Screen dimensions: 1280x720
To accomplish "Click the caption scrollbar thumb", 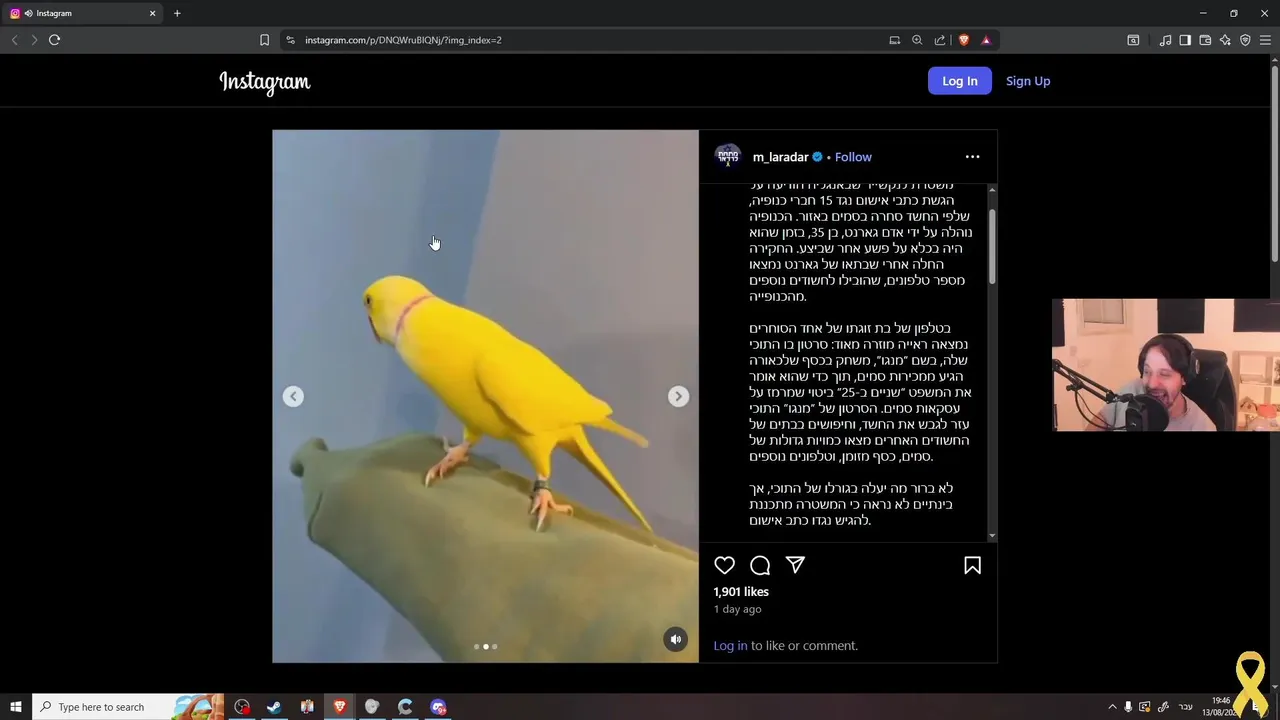I will pos(992,245).
